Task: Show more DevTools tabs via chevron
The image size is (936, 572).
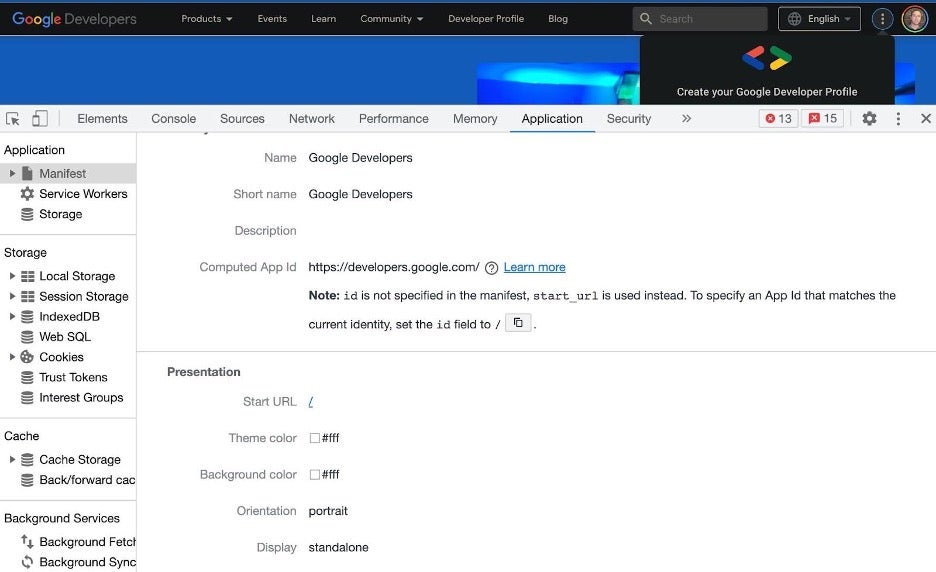Action: click(x=686, y=118)
